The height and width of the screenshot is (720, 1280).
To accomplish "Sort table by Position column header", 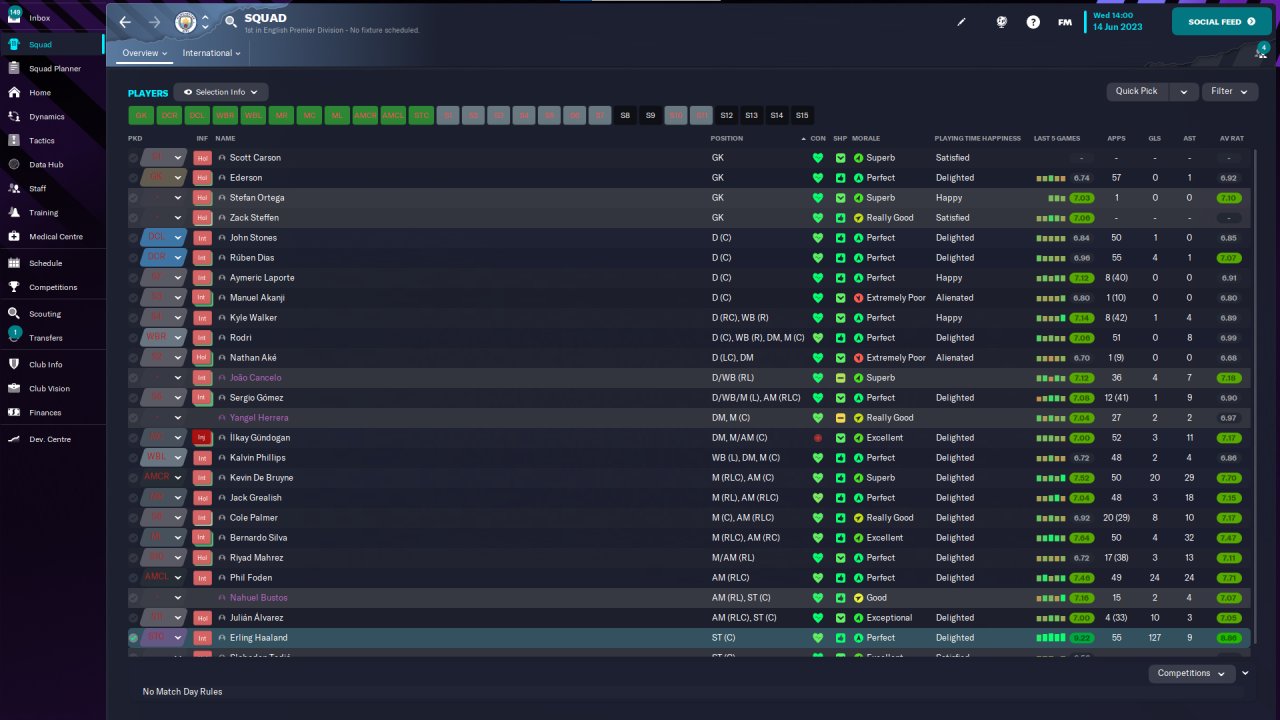I will click(726, 138).
